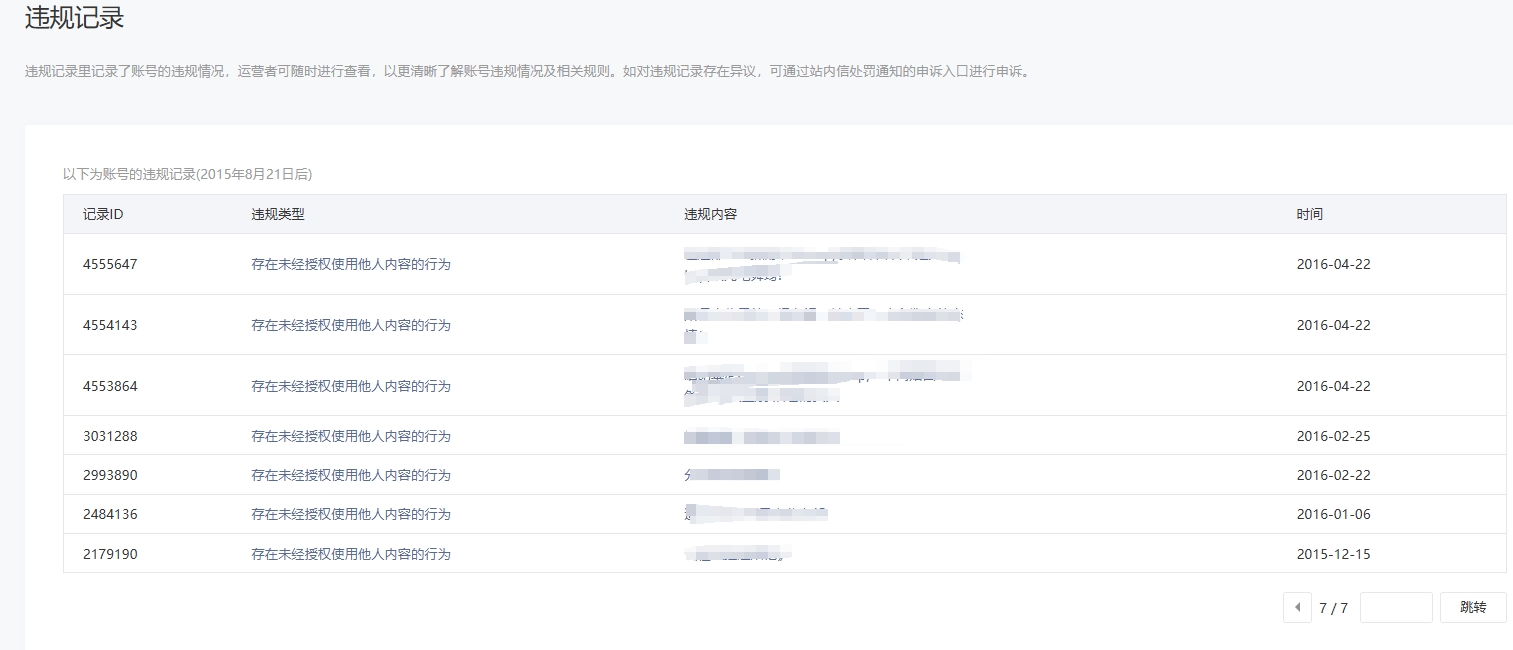The width and height of the screenshot is (1513, 650).
Task: Click the violation type link for record 2484136
Action: [x=351, y=514]
